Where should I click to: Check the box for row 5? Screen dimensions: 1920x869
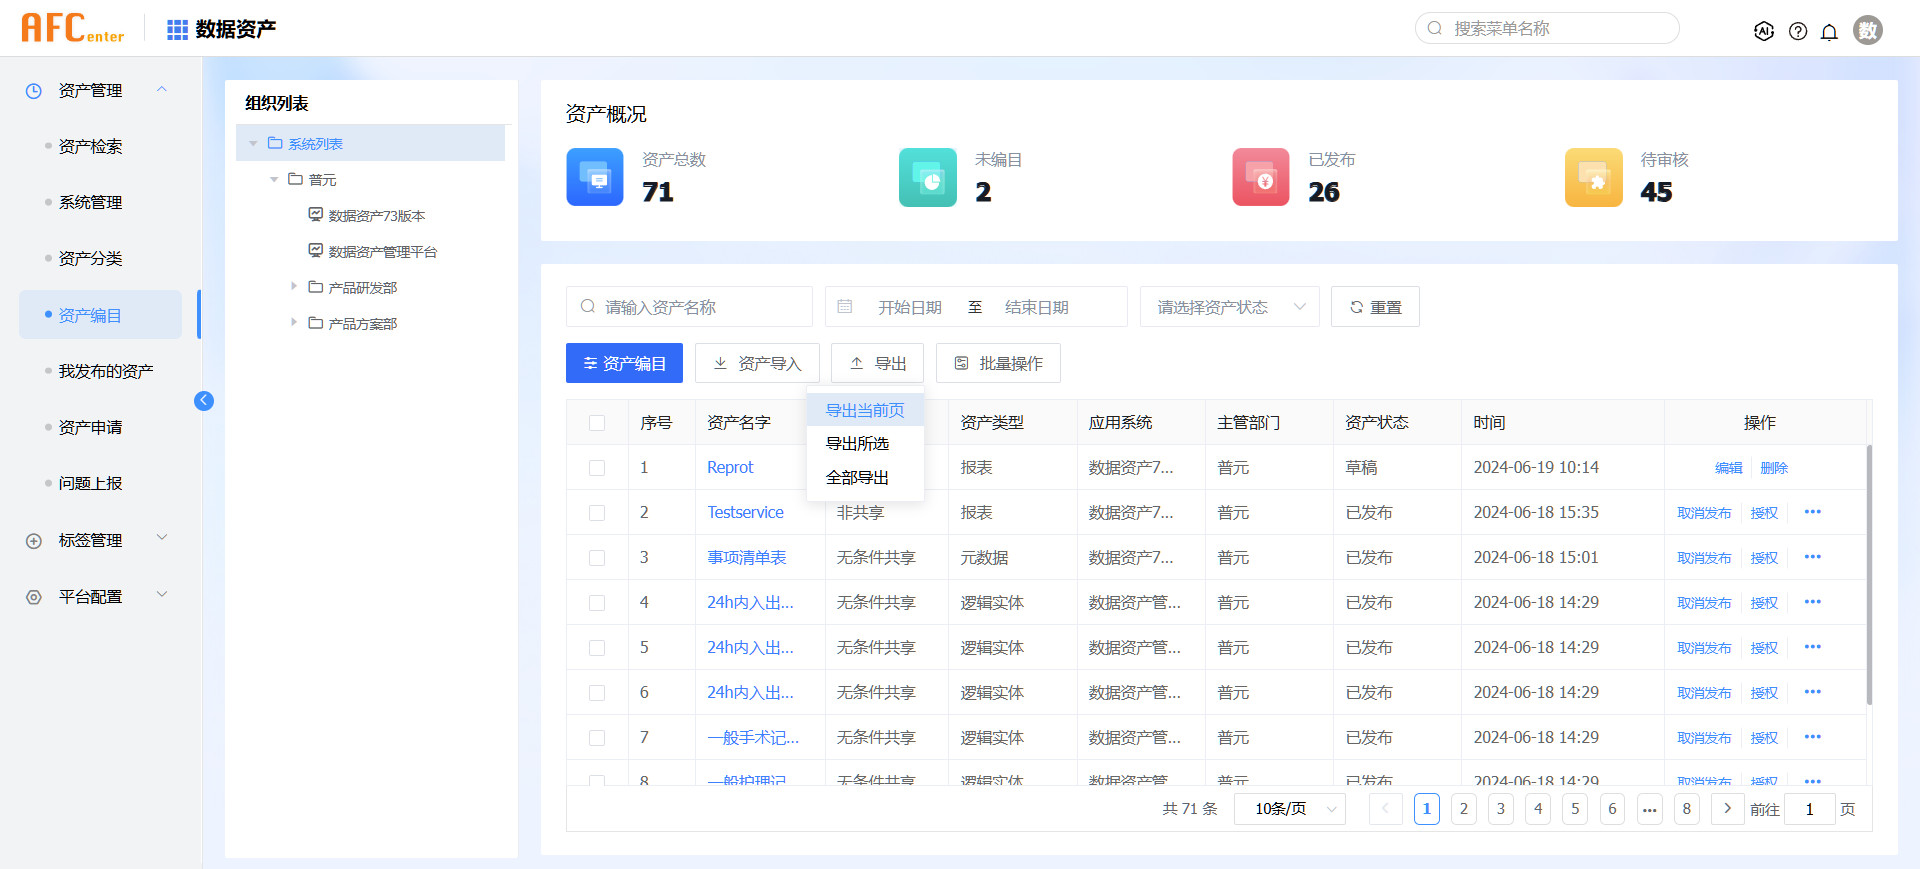597,648
